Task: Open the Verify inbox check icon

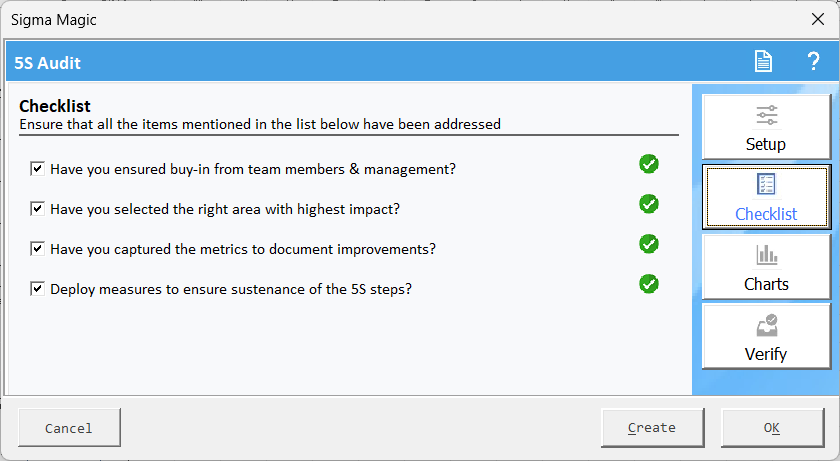Action: point(767,325)
